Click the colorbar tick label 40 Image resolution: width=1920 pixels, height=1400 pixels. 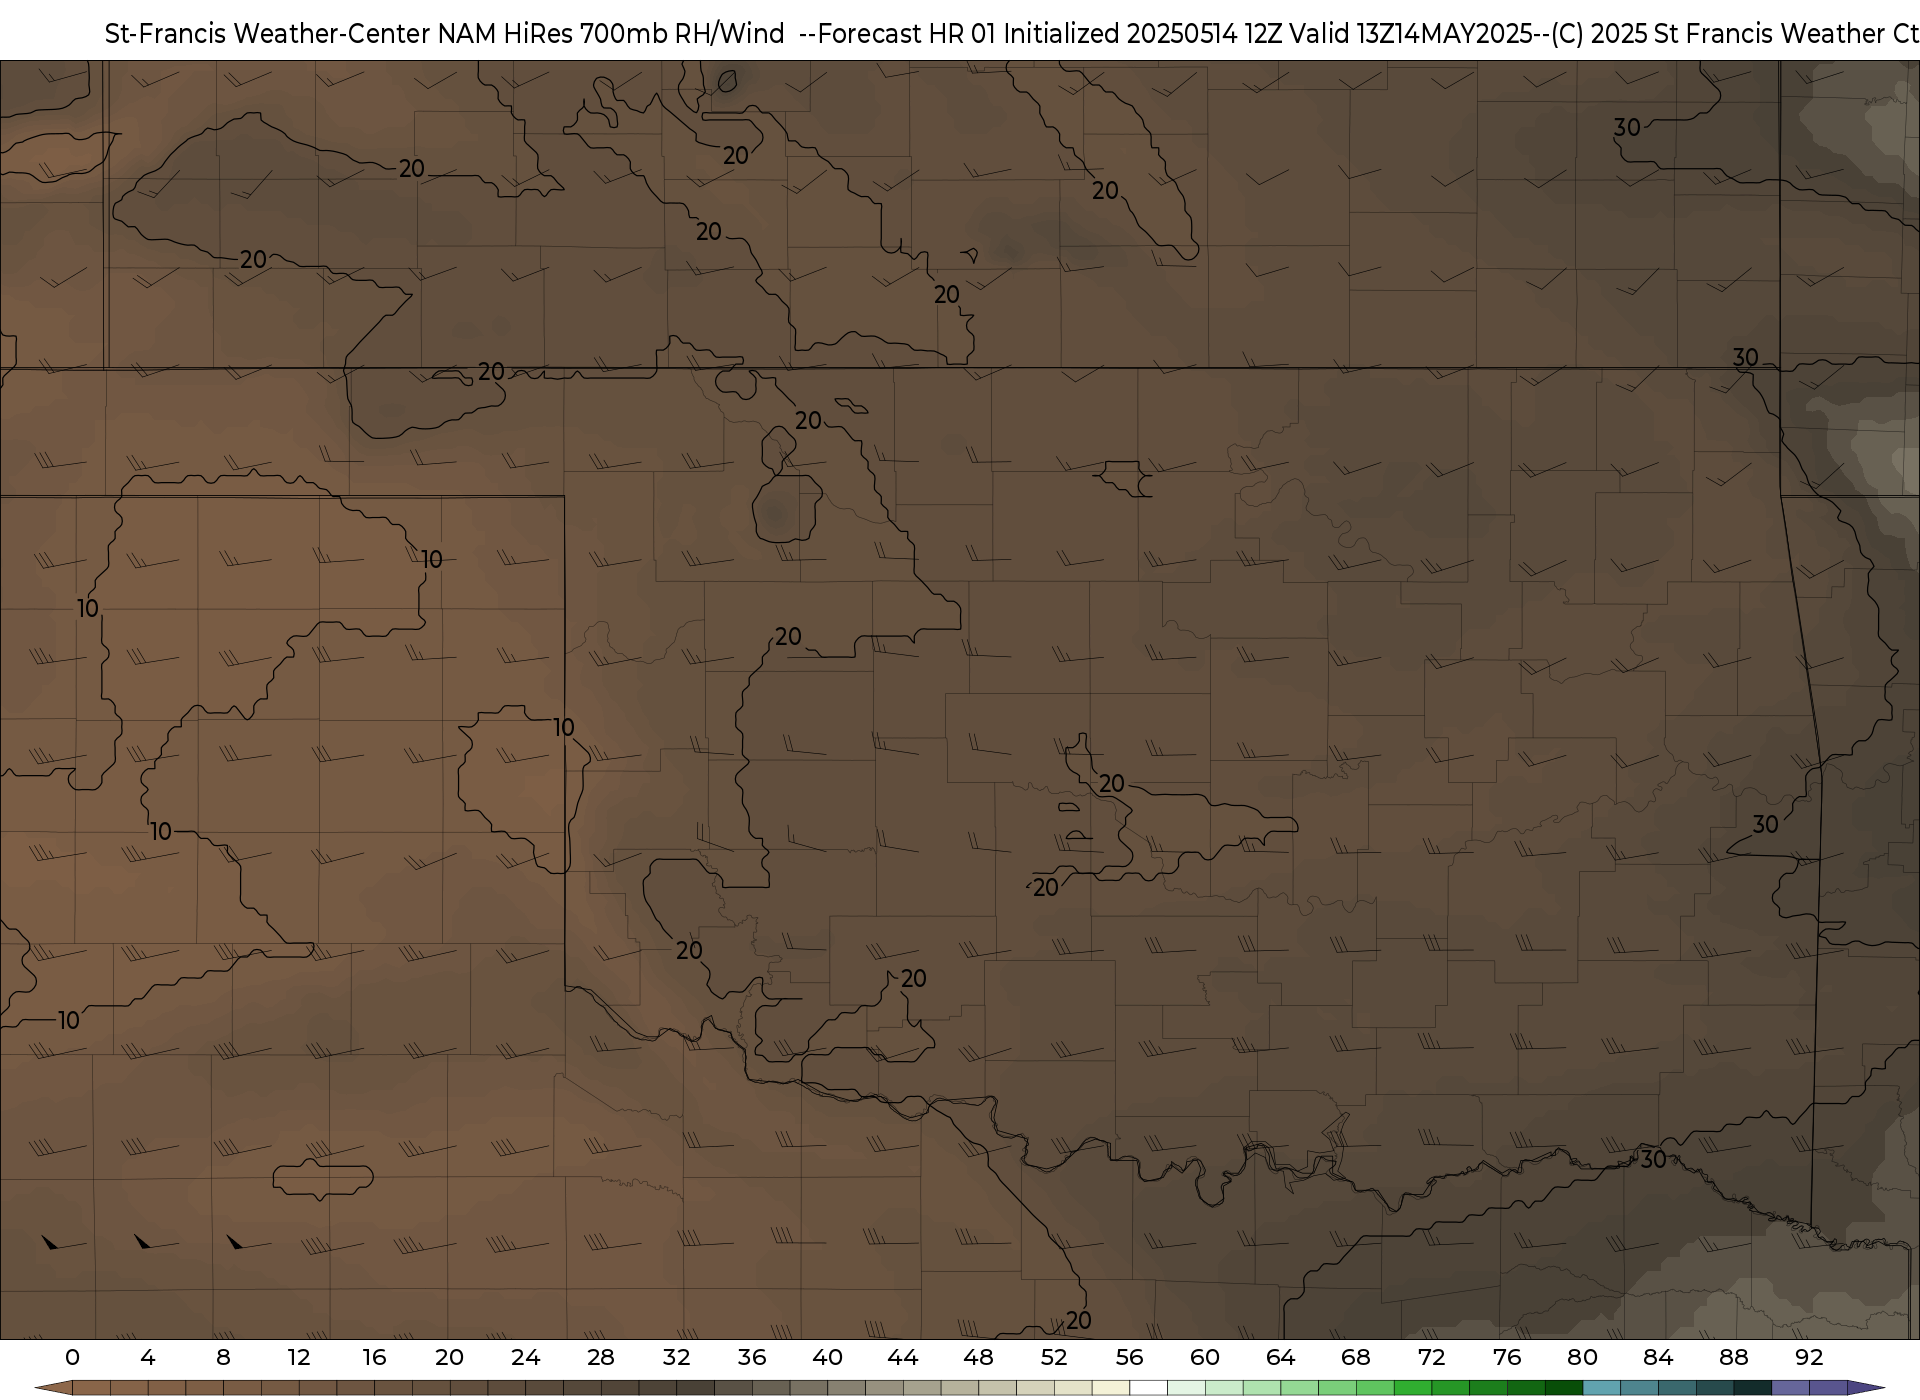pos(827,1358)
